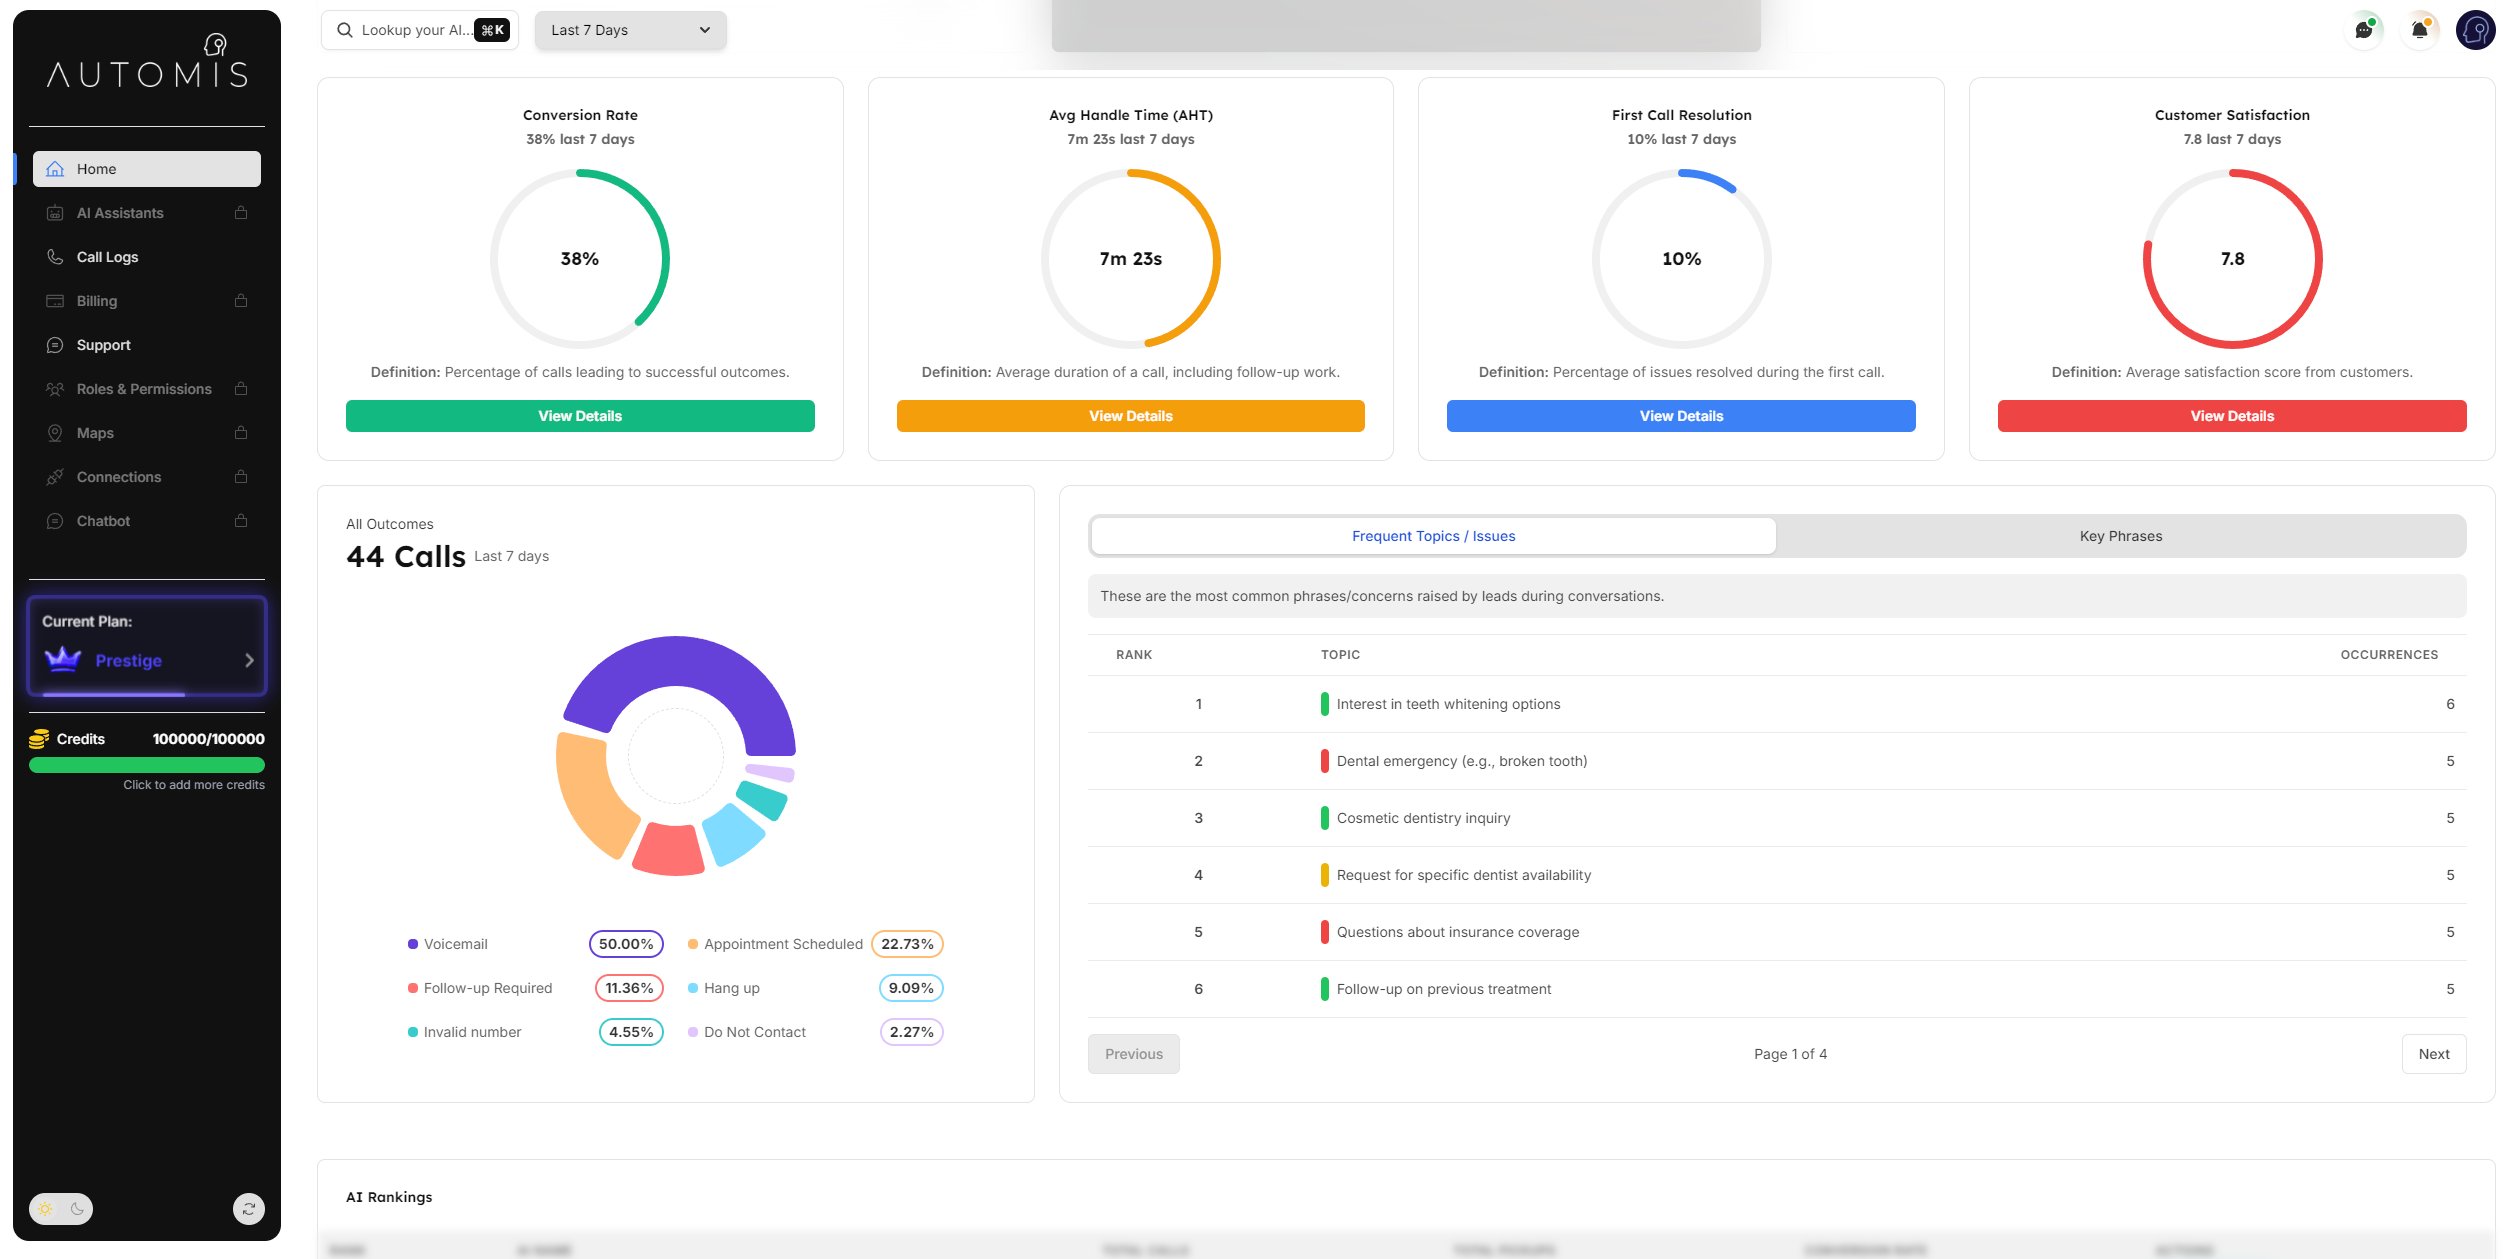The height and width of the screenshot is (1259, 2516).
Task: Select Call Logs in sidebar menu
Action: point(147,257)
